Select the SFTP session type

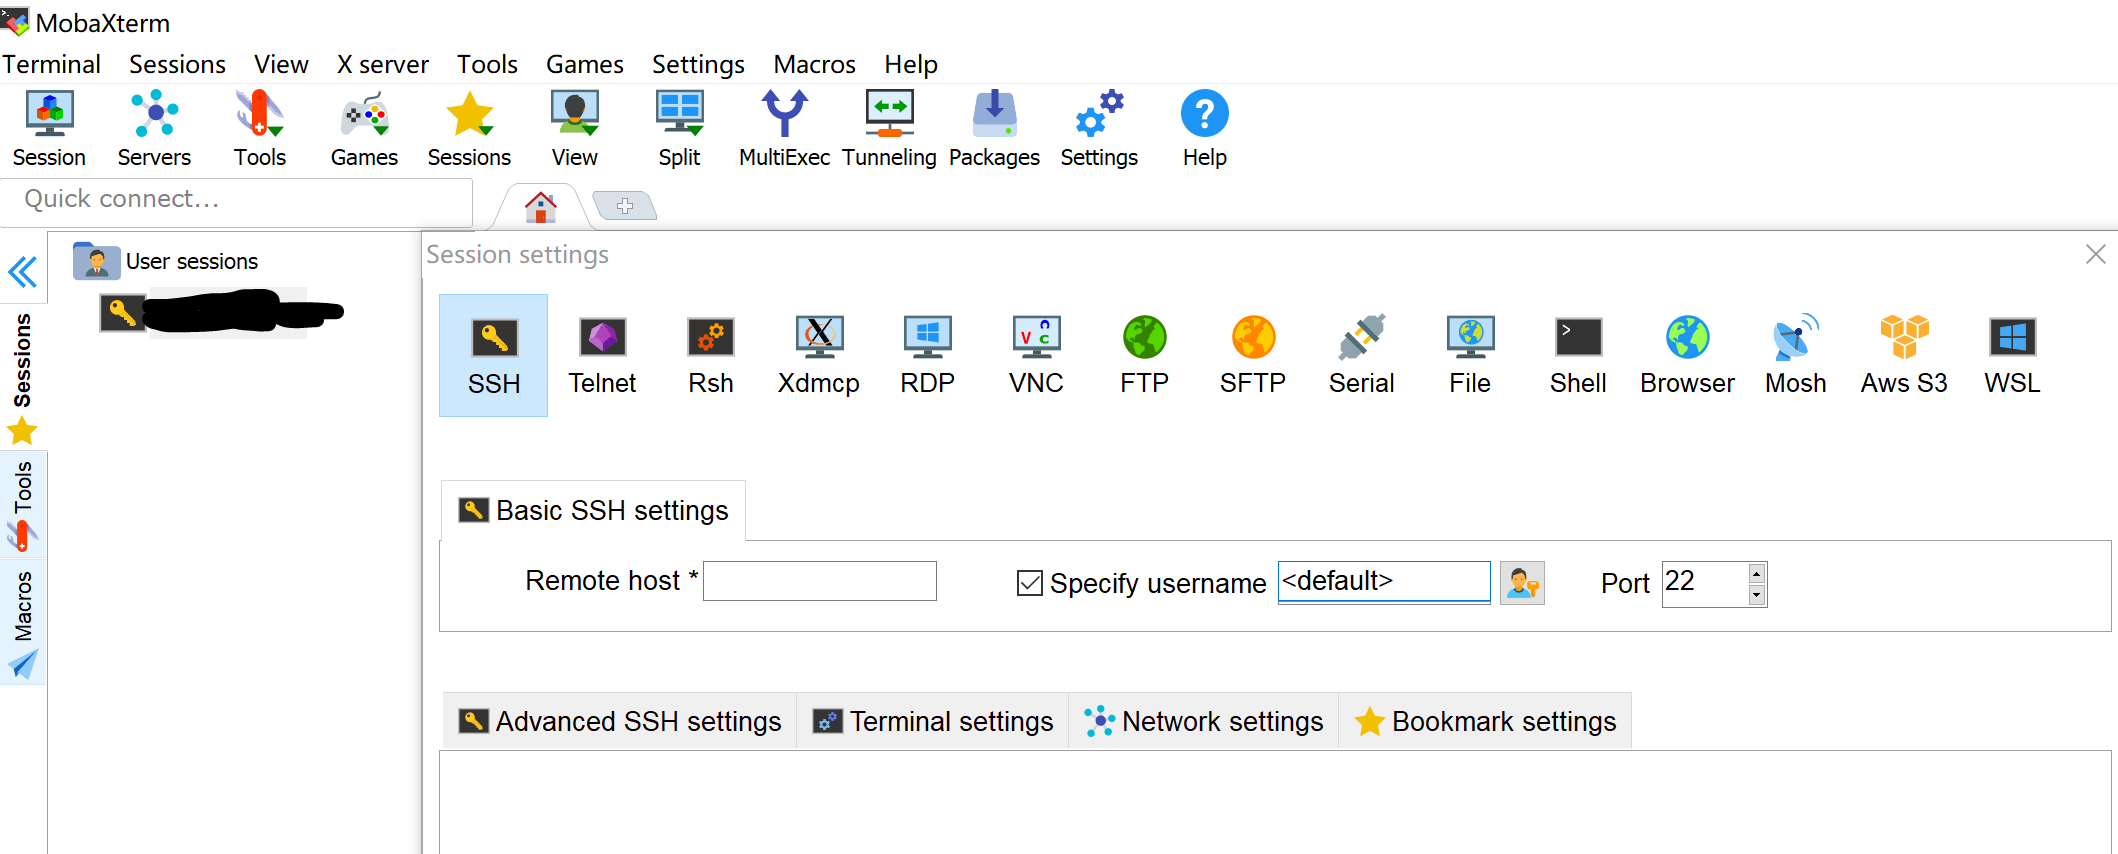1253,355
